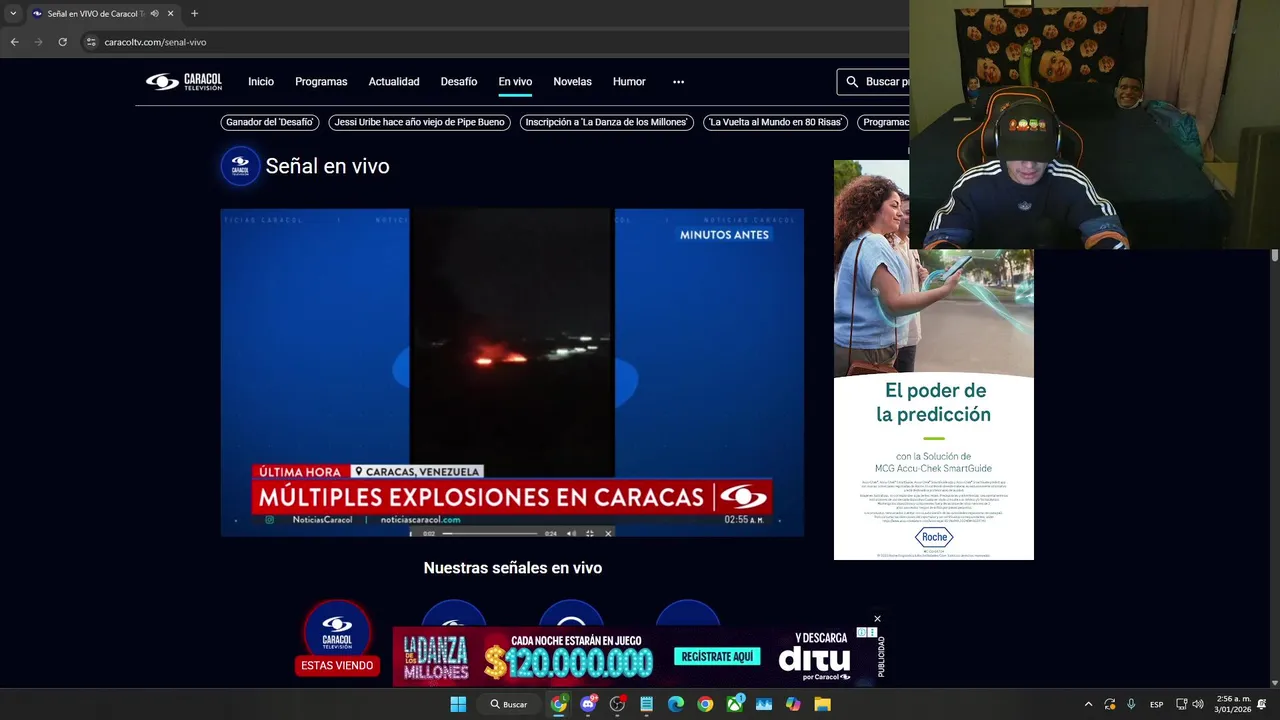Open the network status tray icon
The width and height of the screenshot is (1280, 720).
tap(1181, 704)
